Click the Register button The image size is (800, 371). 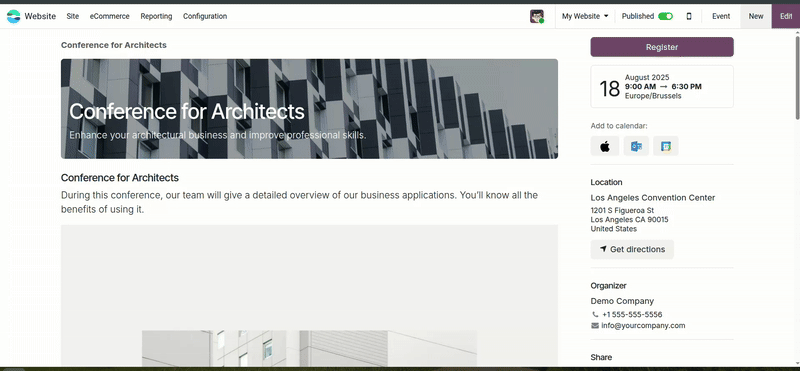(662, 47)
